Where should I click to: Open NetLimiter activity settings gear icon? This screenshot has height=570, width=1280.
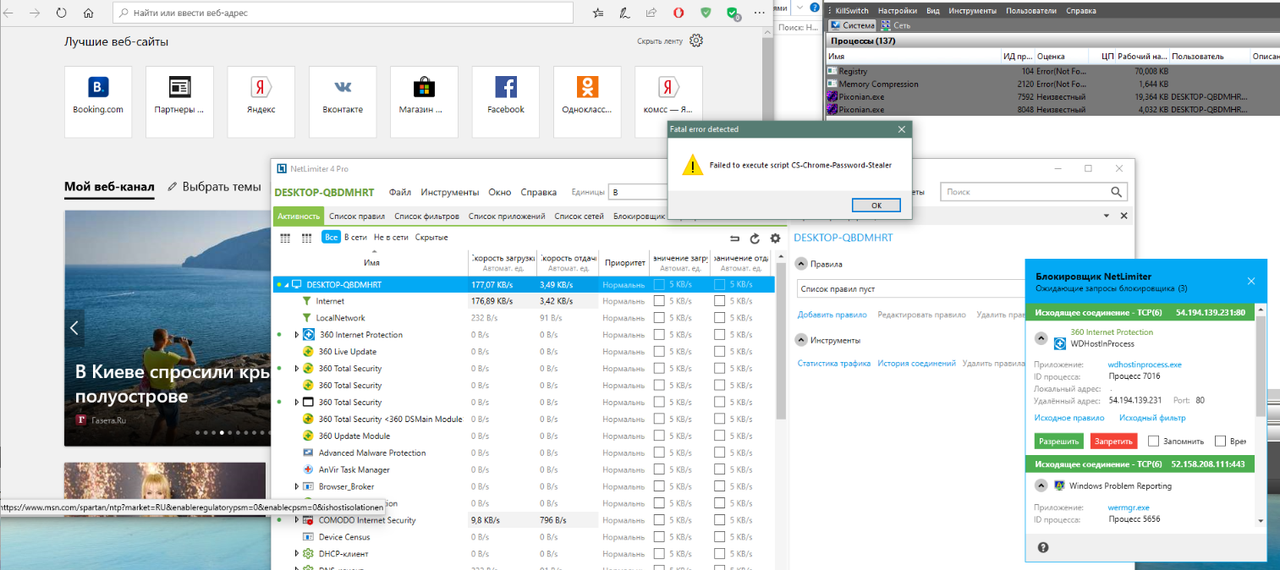(x=775, y=238)
